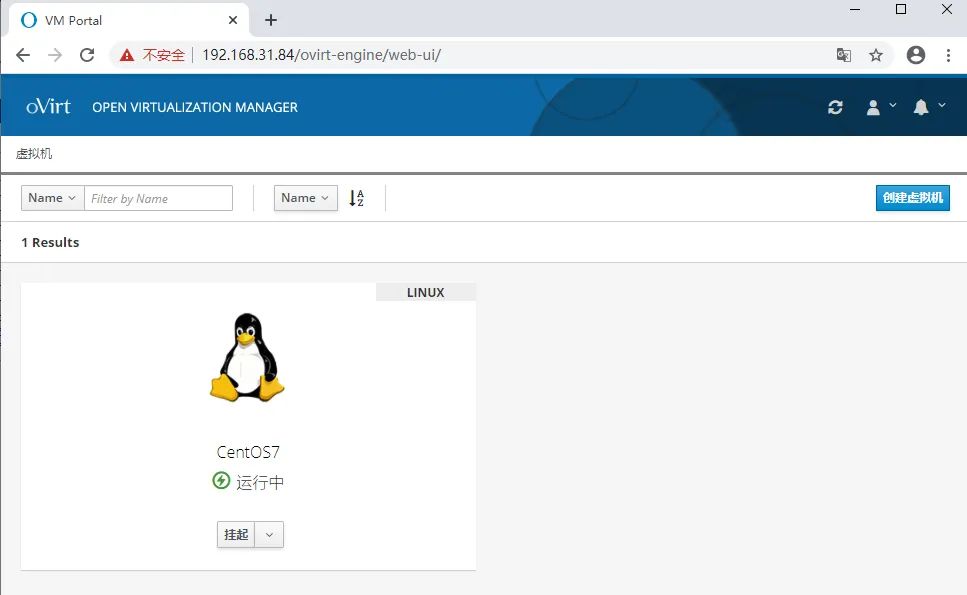Click the 虚拟机 breadcrumb link
Image resolution: width=967 pixels, height=595 pixels.
pyautogui.click(x=34, y=154)
